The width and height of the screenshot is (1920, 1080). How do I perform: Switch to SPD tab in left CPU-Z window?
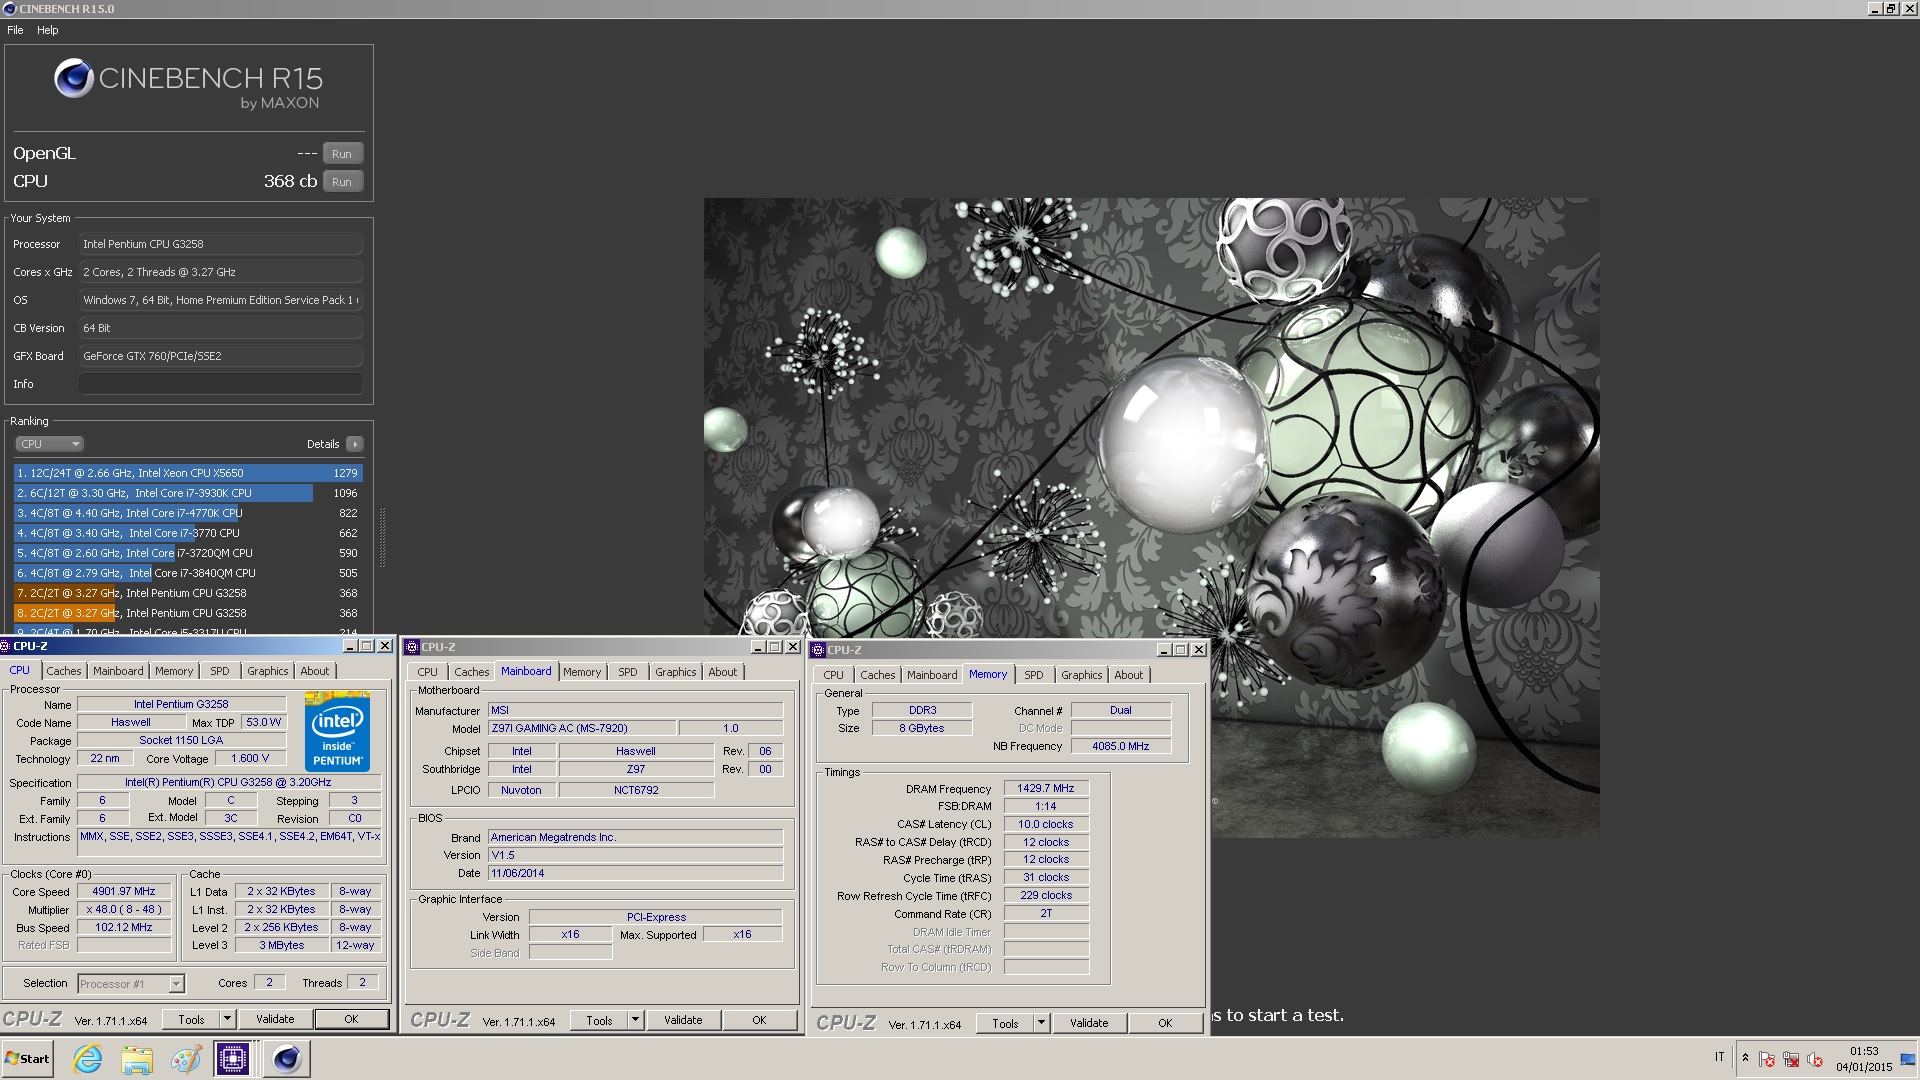point(220,671)
